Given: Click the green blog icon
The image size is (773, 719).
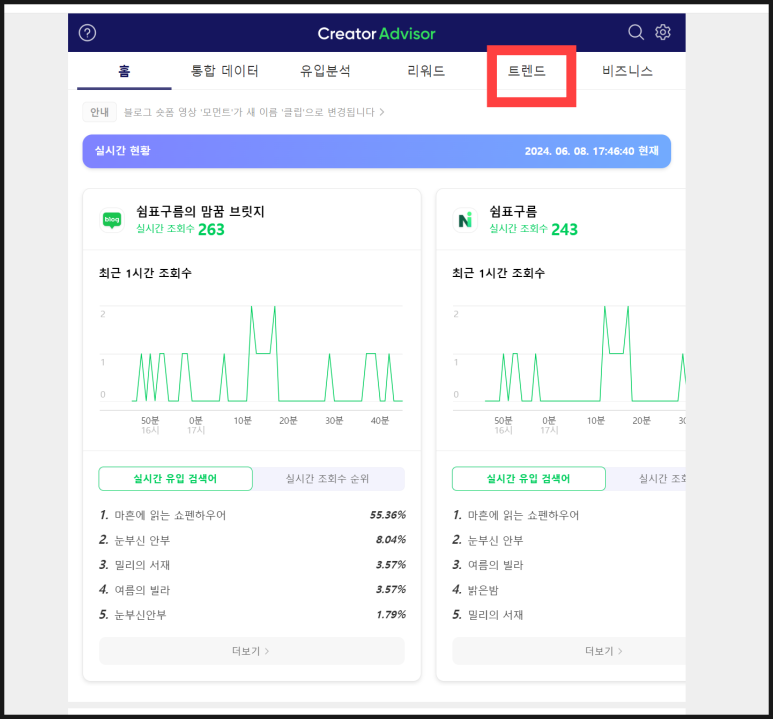Looking at the screenshot, I should point(112,220).
